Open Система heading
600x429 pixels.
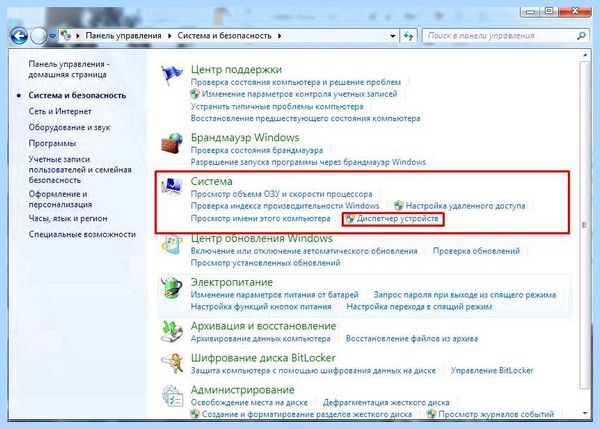pyautogui.click(x=211, y=181)
